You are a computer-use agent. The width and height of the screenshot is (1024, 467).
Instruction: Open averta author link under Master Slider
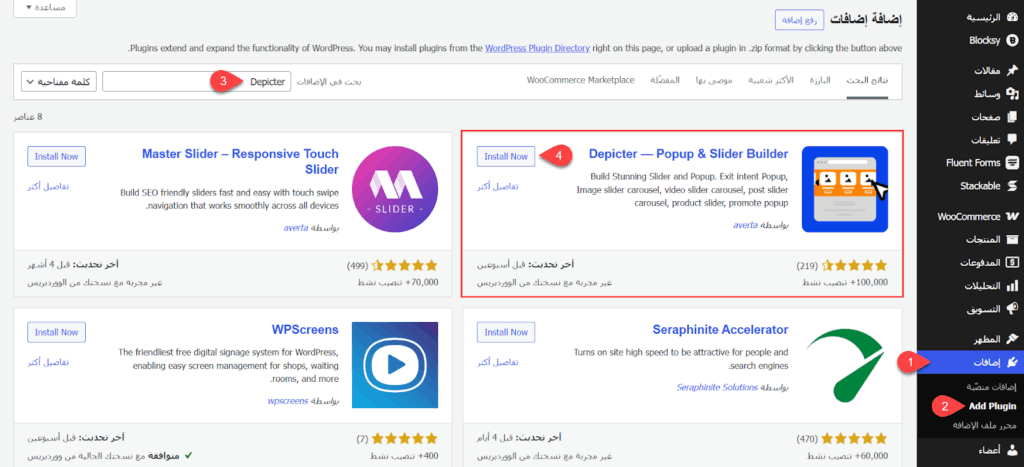pos(296,228)
